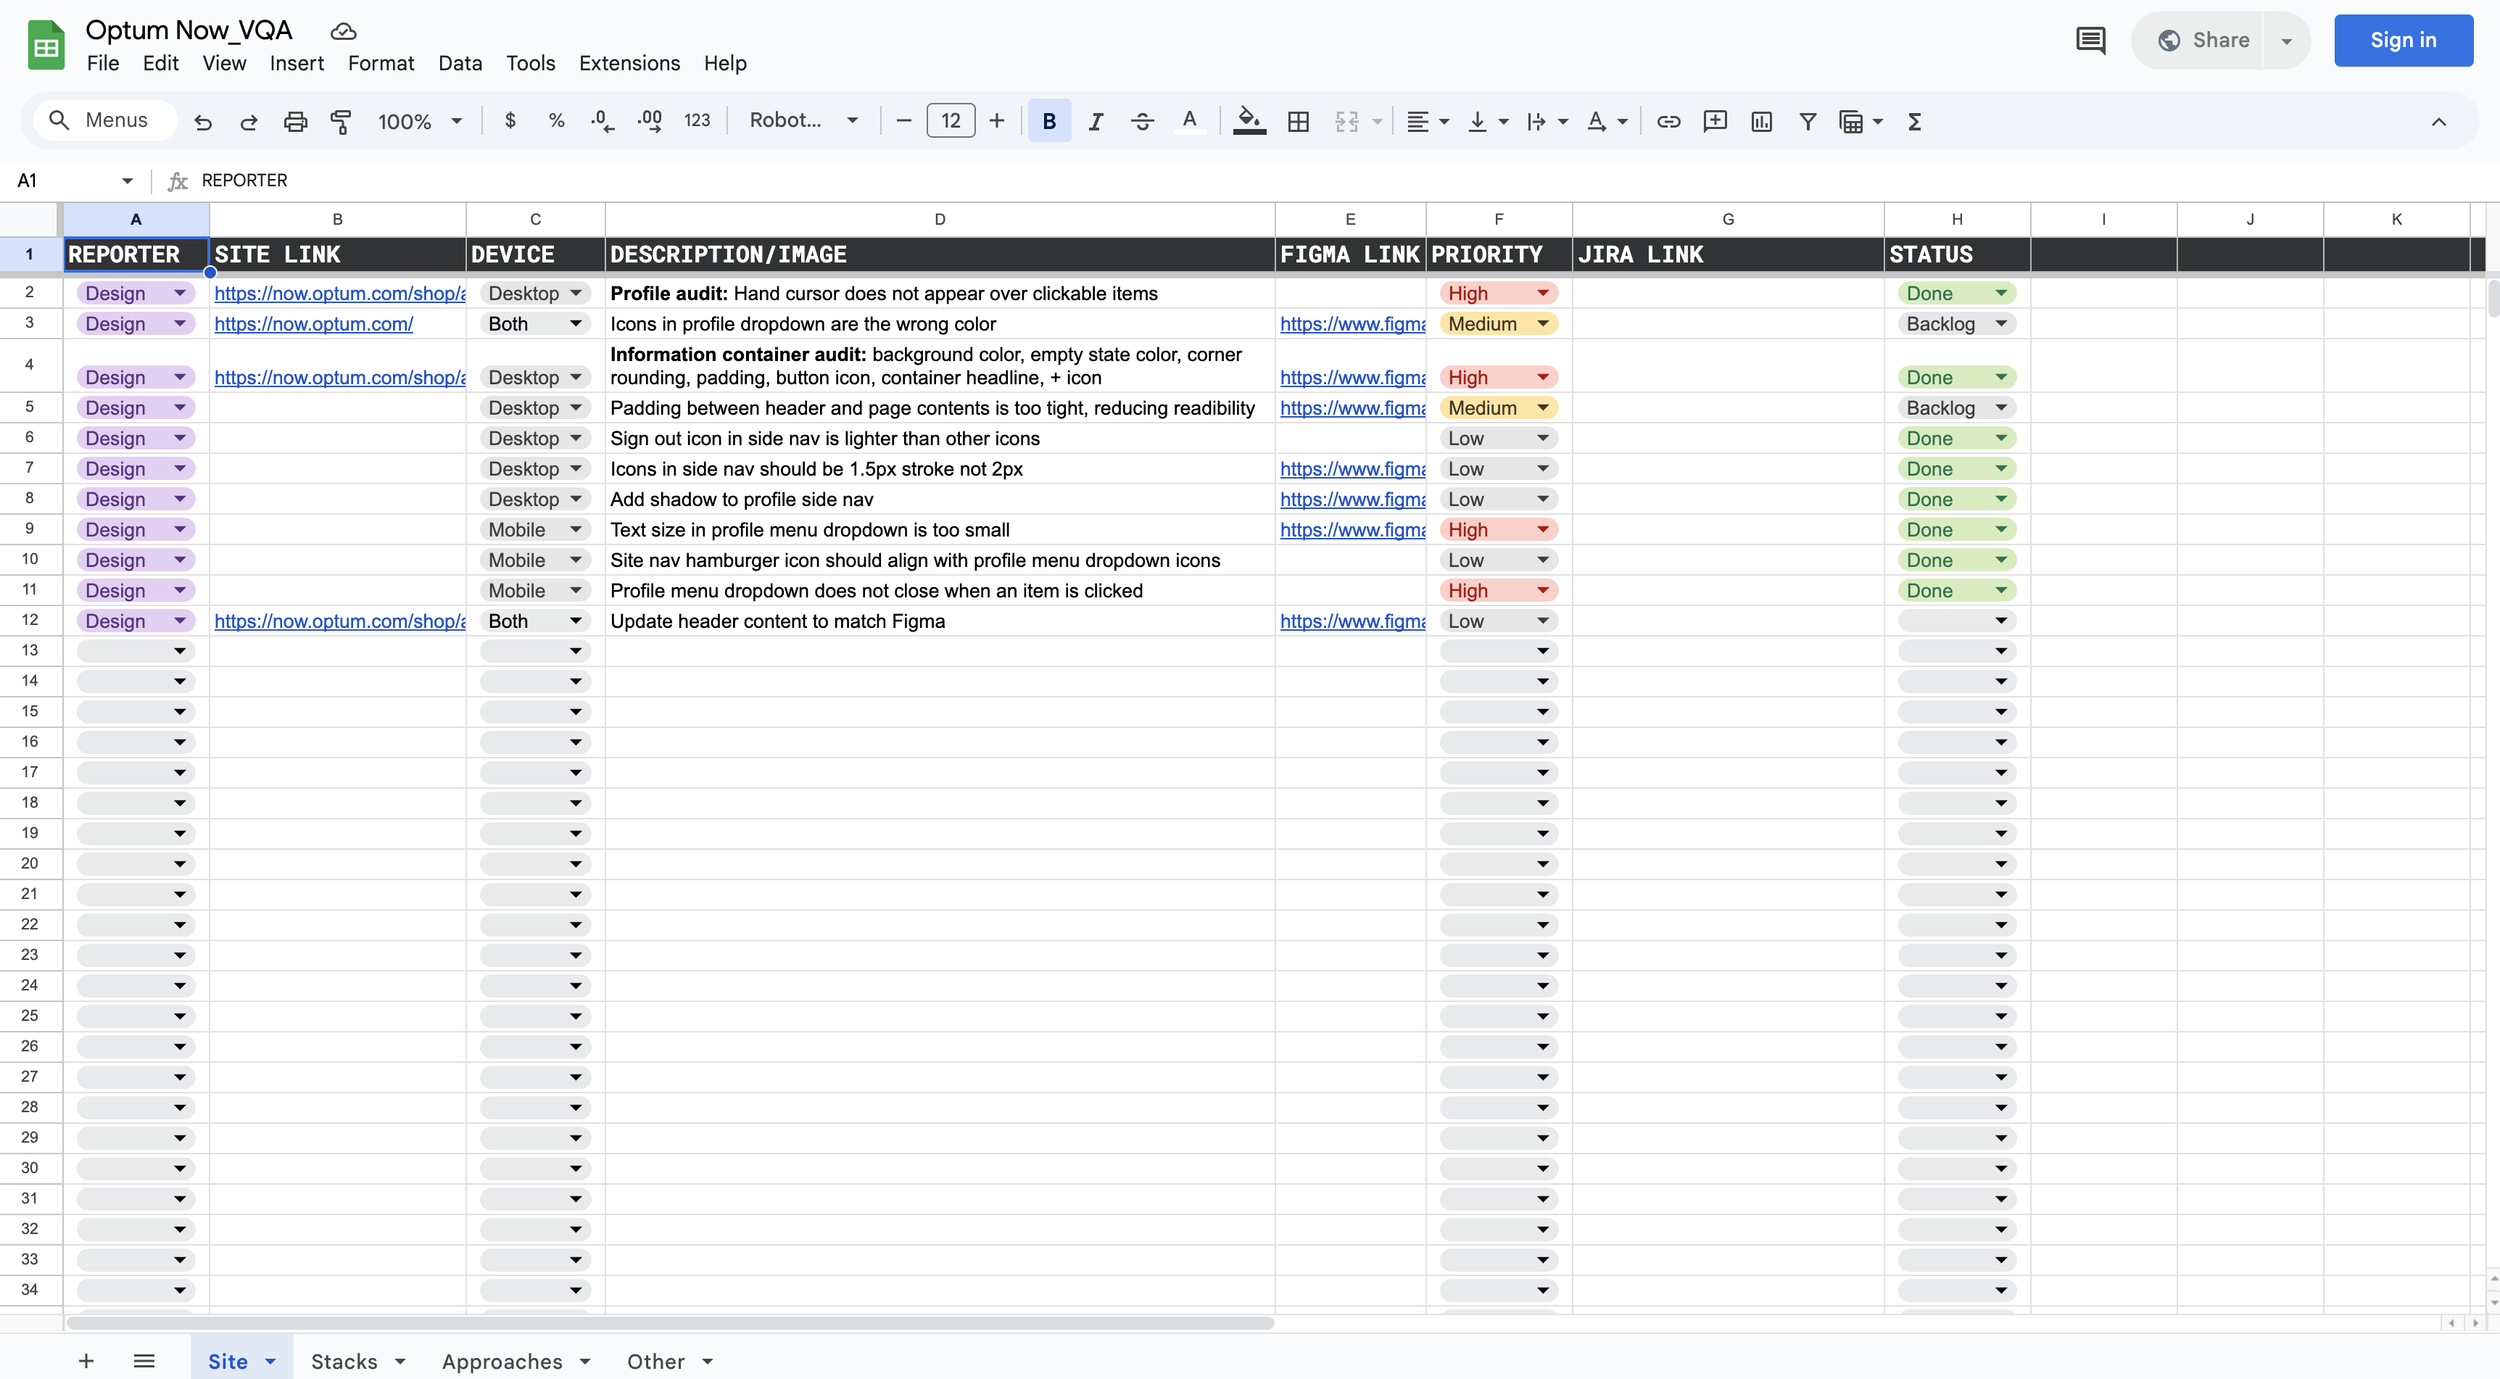This screenshot has width=2500, height=1379.
Task: Toggle italic formatting button
Action: tap(1096, 121)
